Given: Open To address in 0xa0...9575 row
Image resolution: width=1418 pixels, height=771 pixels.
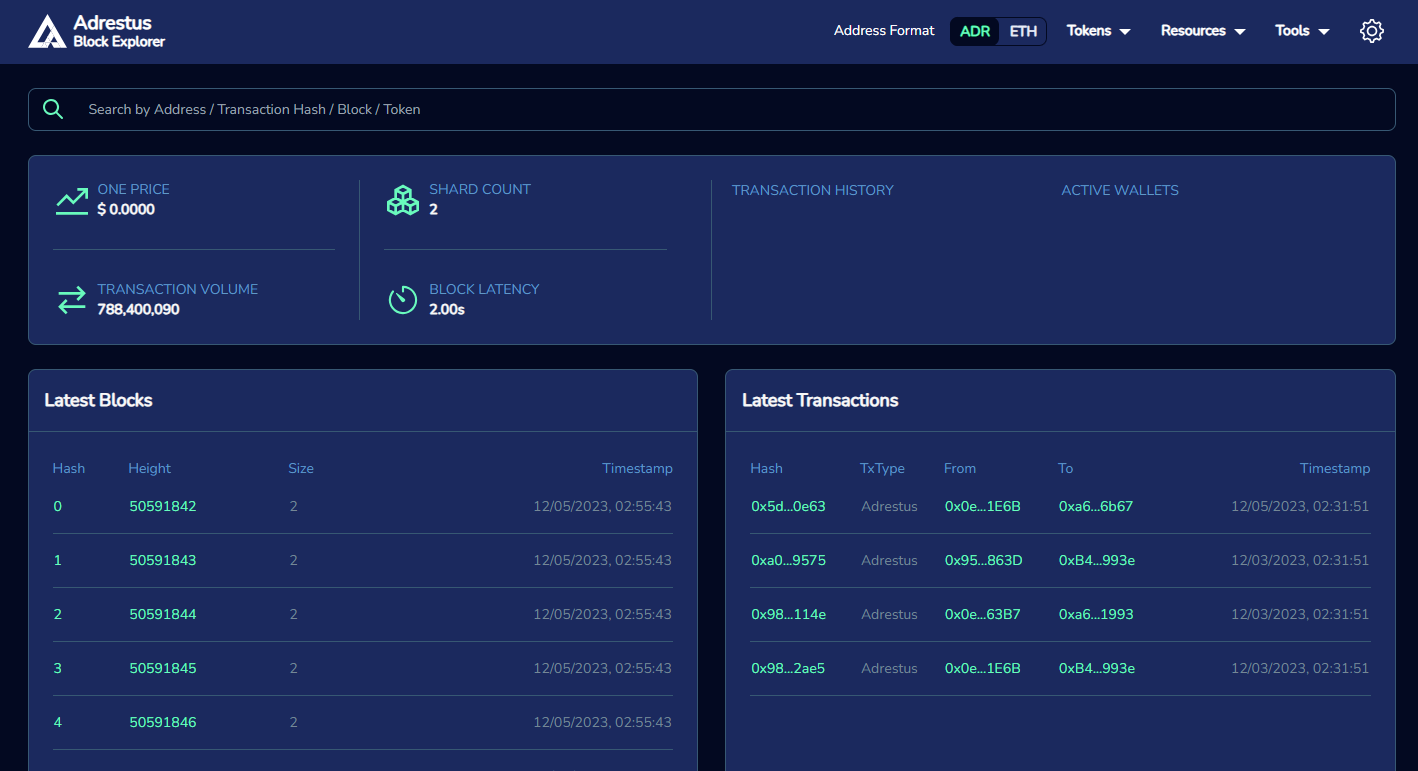Looking at the screenshot, I should (1097, 560).
